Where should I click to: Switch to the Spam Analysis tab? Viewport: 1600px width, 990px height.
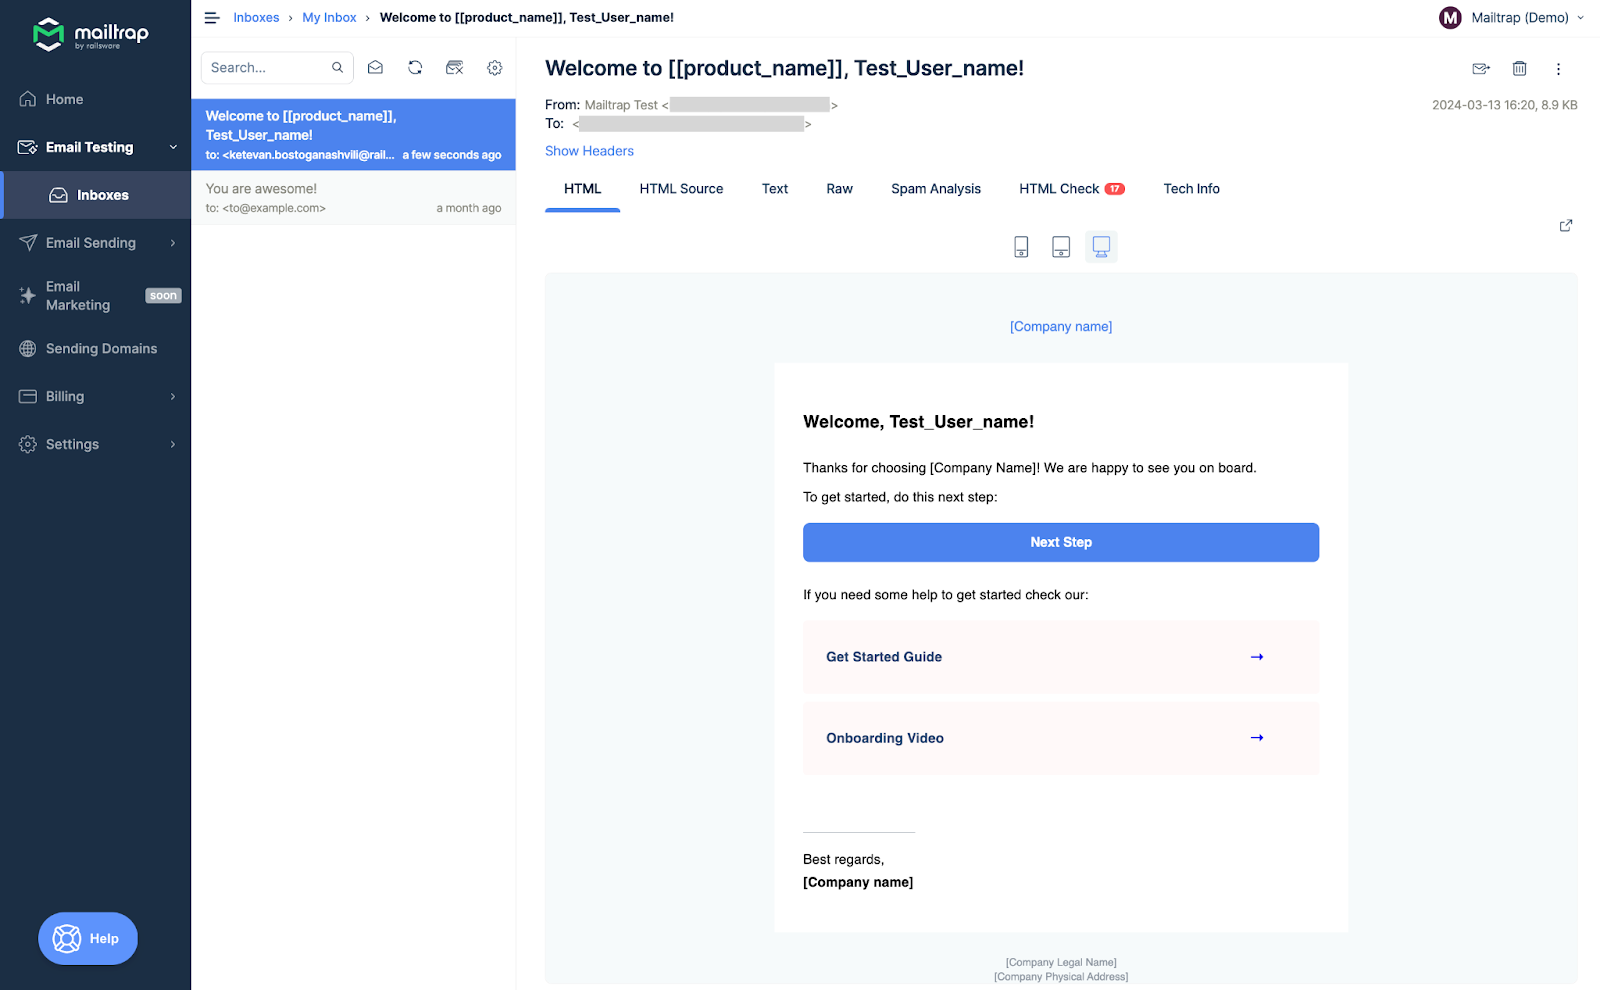pyautogui.click(x=935, y=188)
